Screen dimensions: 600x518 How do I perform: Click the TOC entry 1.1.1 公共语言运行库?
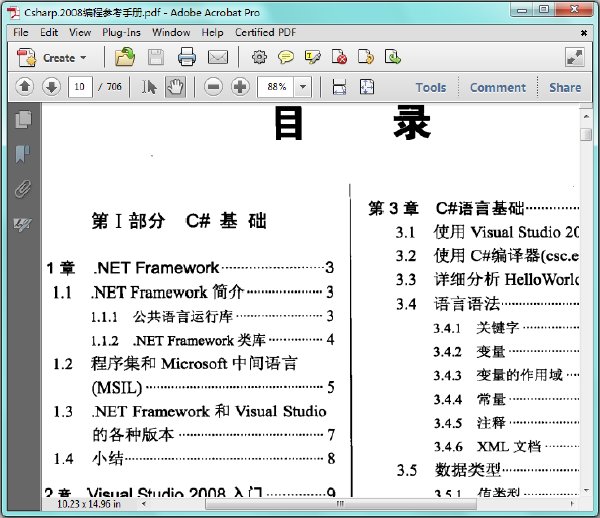[x=212, y=316]
